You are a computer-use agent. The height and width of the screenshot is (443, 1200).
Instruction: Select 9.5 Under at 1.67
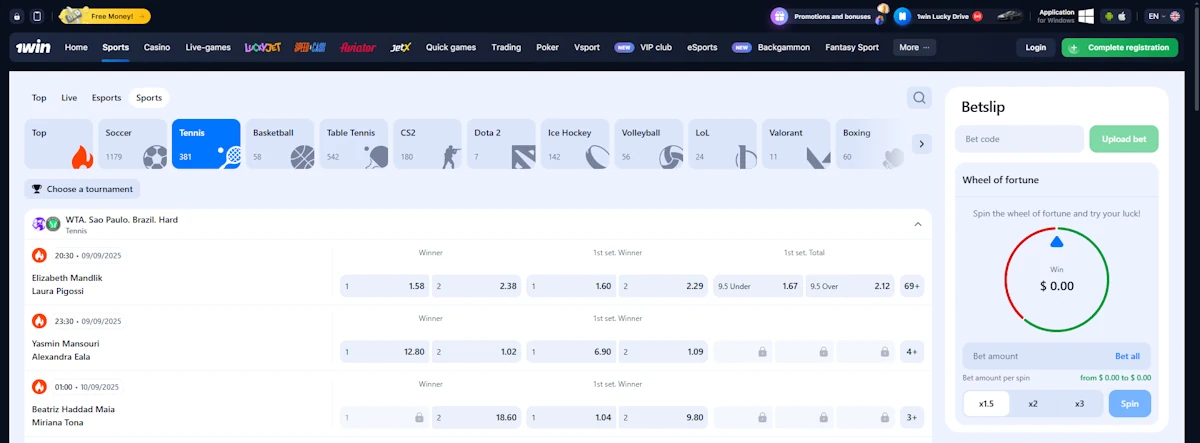pos(757,286)
